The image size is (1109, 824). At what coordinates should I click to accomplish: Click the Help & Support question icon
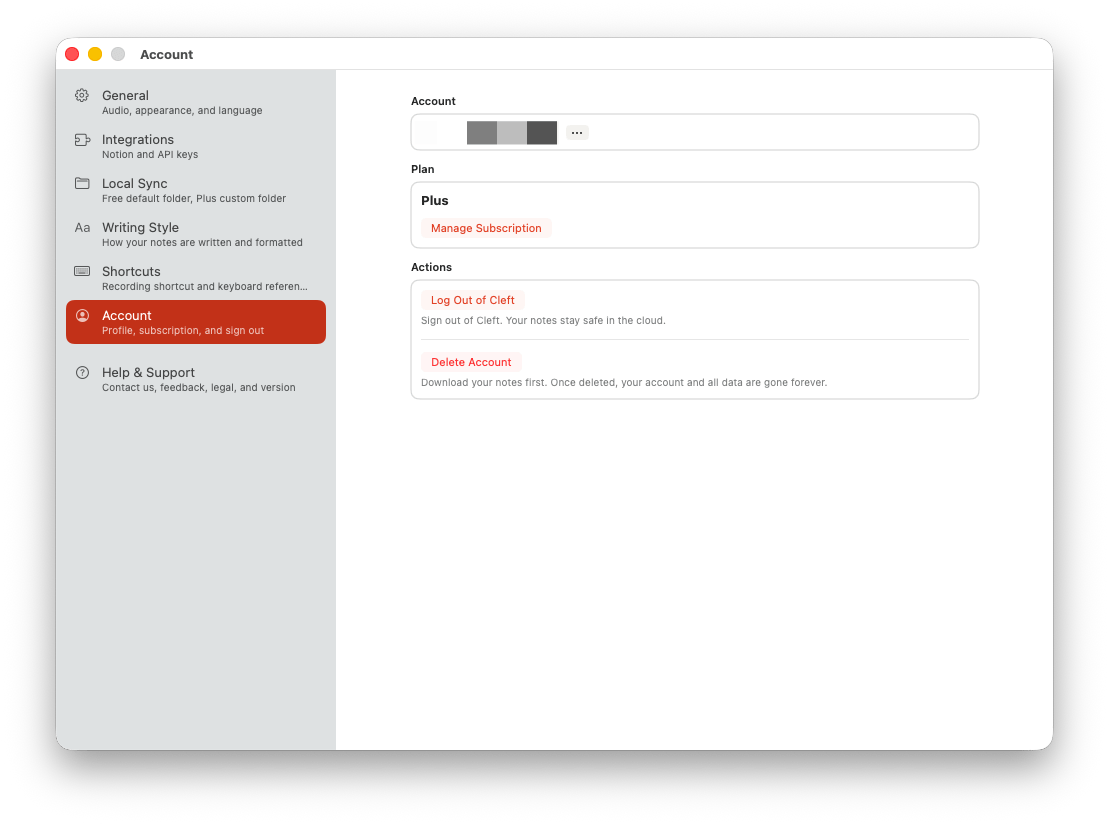click(82, 373)
